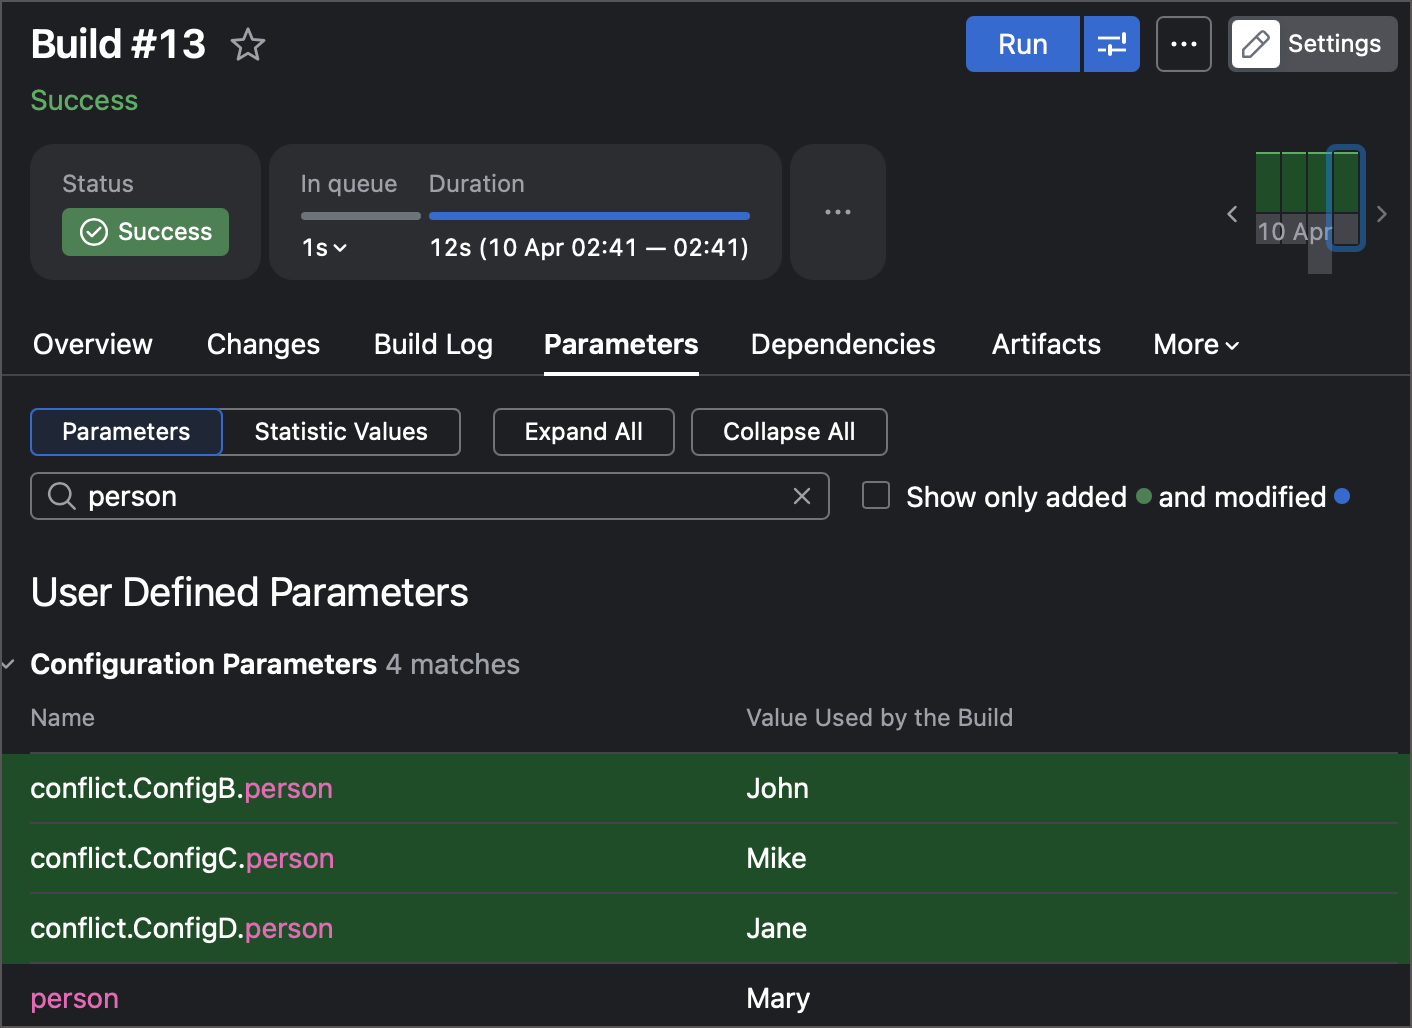1412x1028 pixels.
Task: Enable Show only added and modified
Action: tap(876, 495)
